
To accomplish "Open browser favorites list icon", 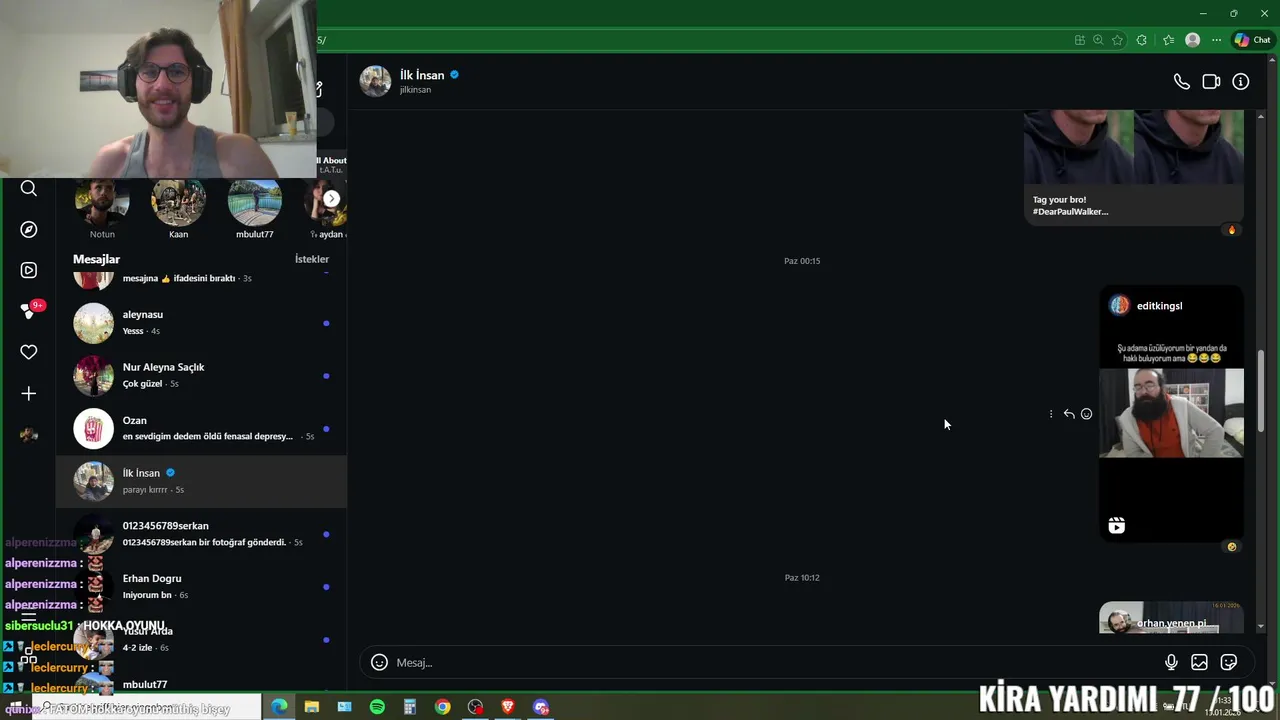I will [1168, 40].
